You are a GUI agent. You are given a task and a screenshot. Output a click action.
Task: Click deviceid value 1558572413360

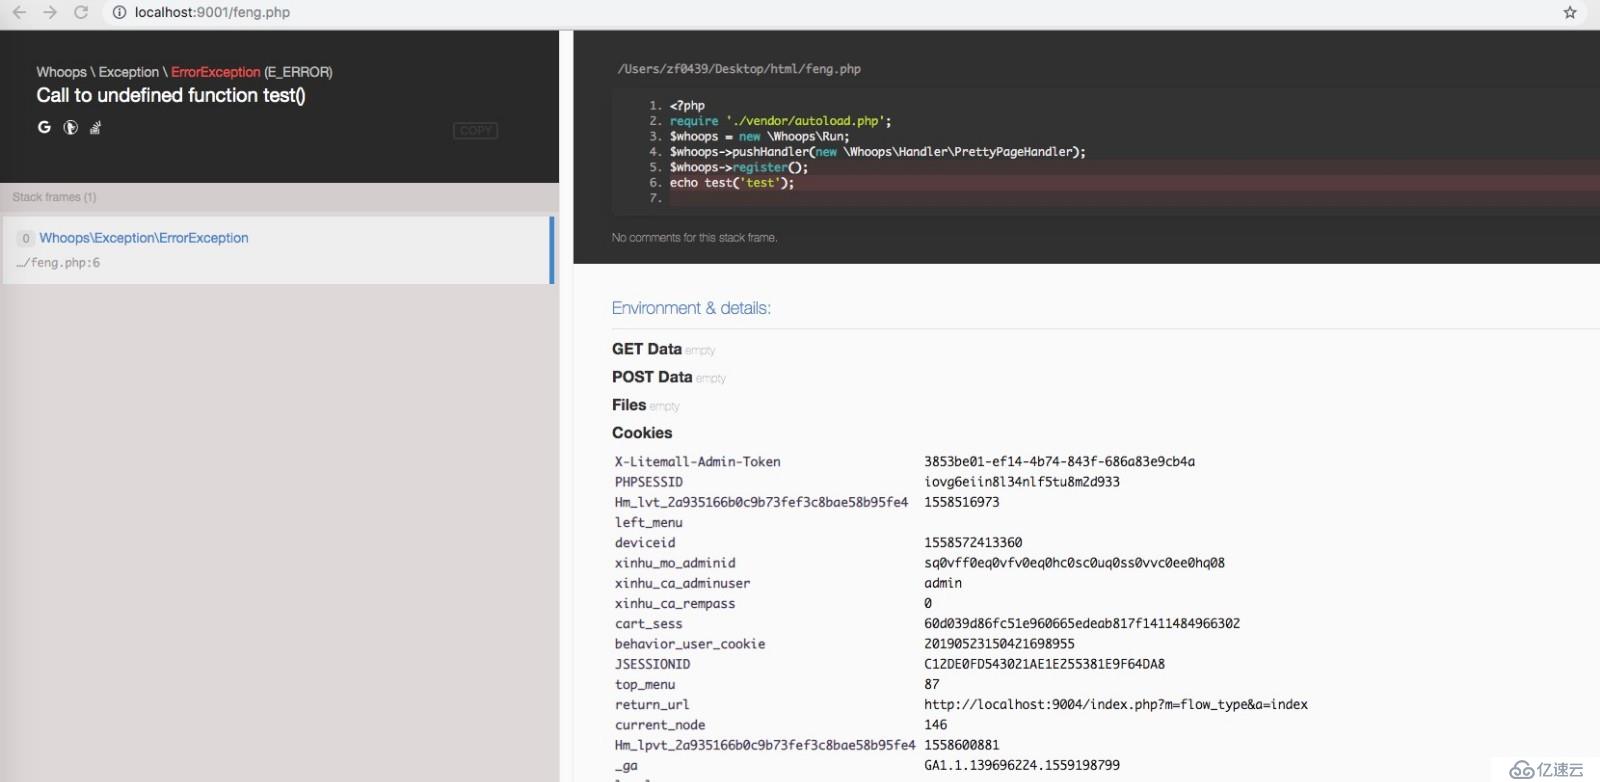coord(973,543)
